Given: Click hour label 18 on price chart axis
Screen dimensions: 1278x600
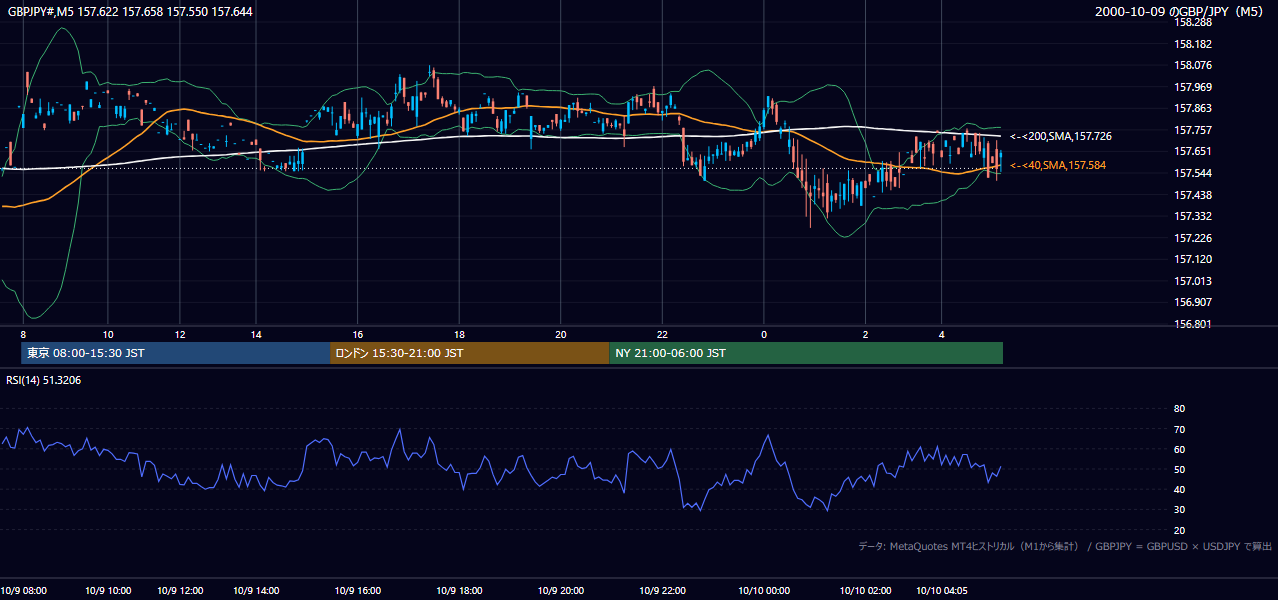Looking at the screenshot, I should point(458,334).
